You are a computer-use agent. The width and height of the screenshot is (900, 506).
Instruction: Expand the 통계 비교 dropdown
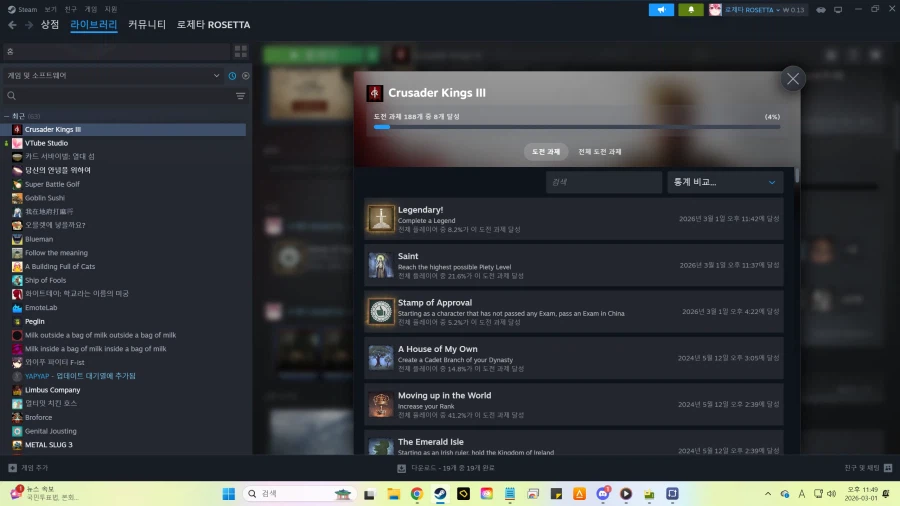click(x=724, y=182)
